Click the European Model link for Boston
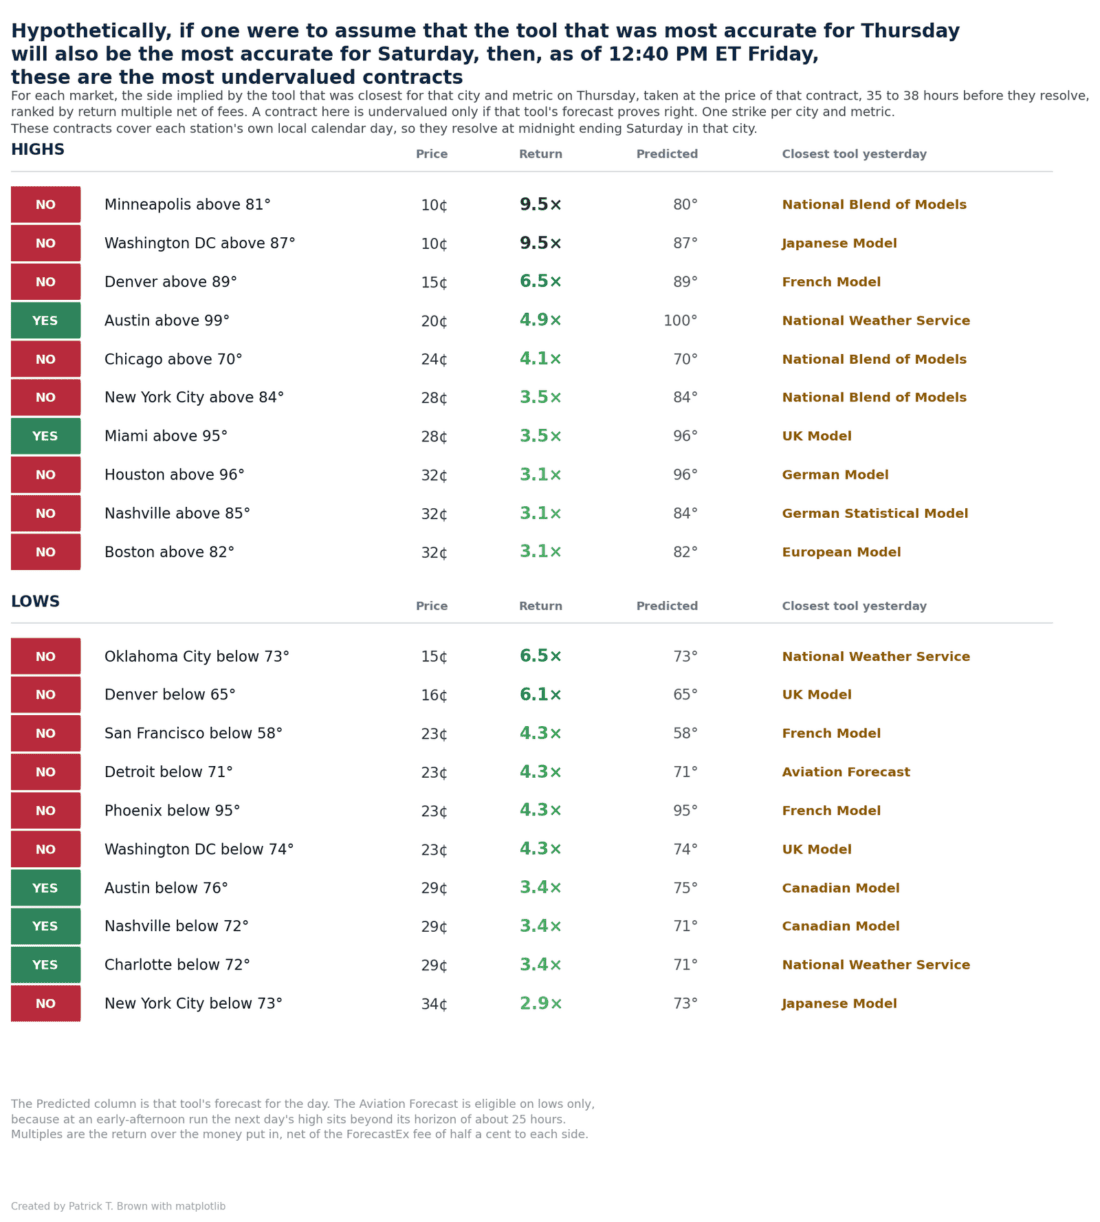The height and width of the screenshot is (1222, 1100). pos(841,552)
